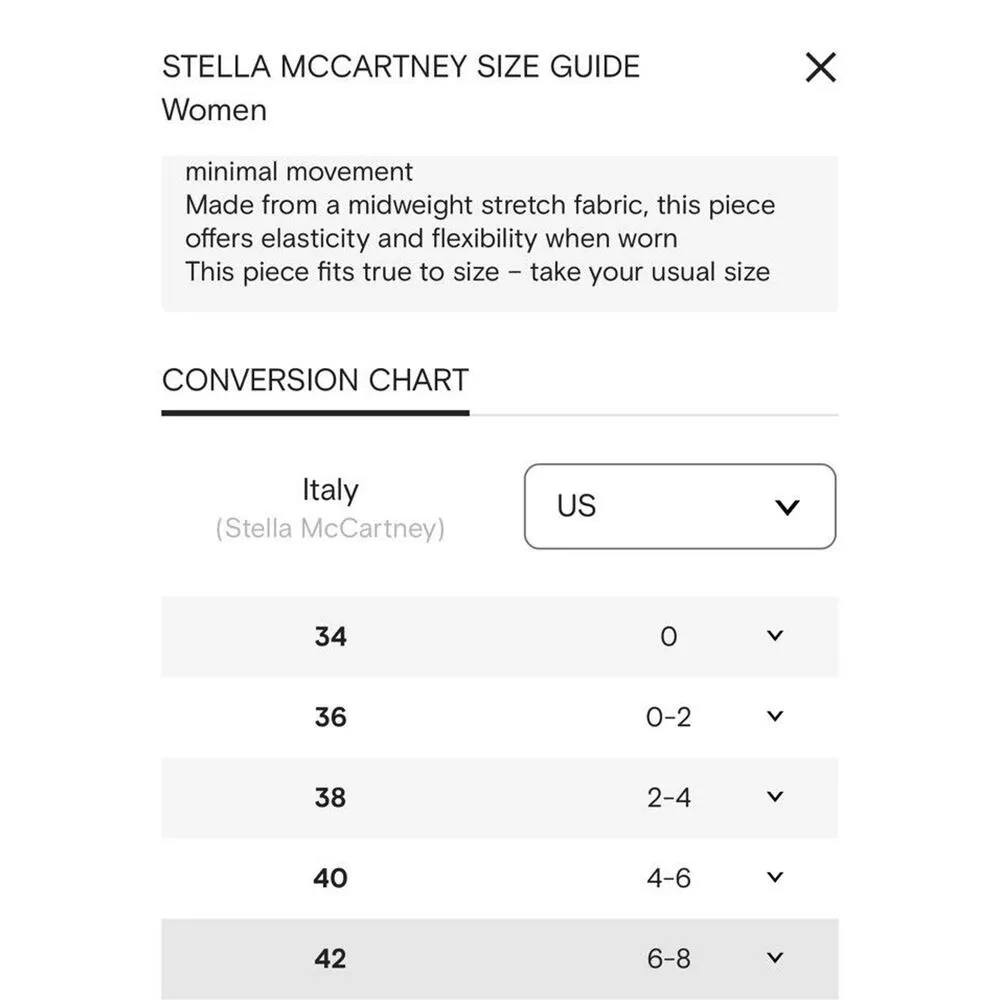Image resolution: width=1000 pixels, height=1000 pixels.
Task: Expand the size 38 row chevron
Action: point(774,797)
